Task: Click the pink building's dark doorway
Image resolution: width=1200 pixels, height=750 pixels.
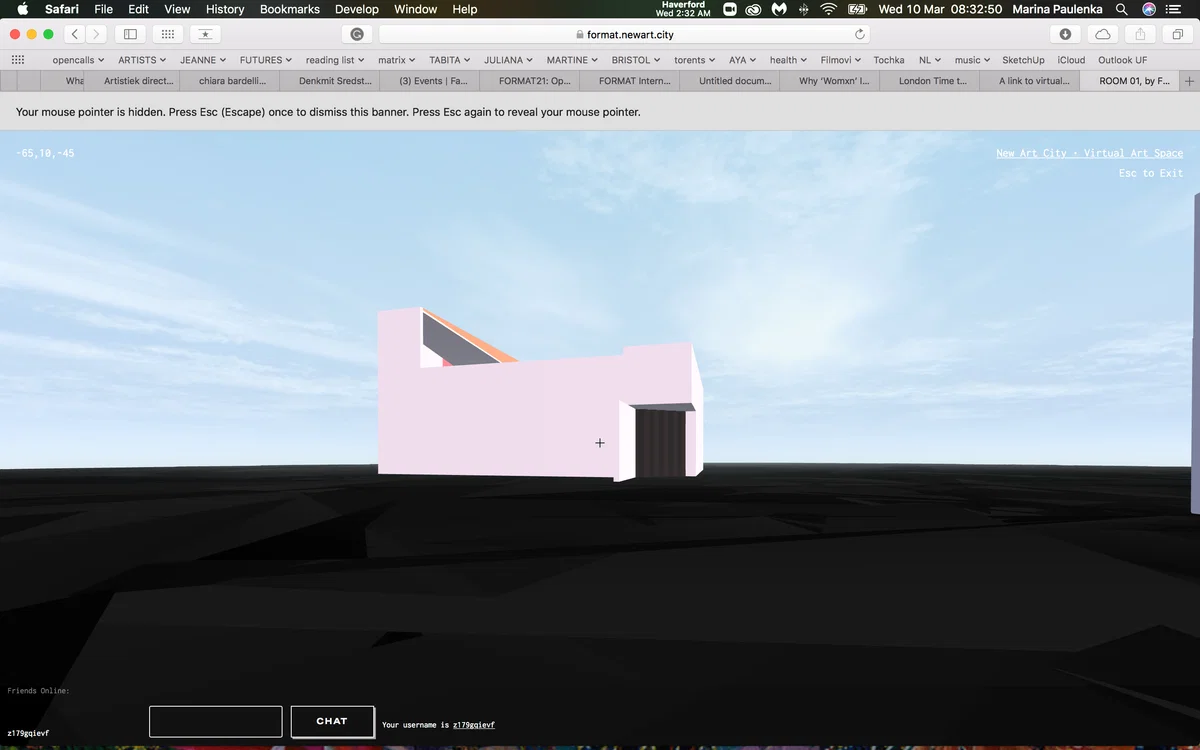Action: pos(661,442)
